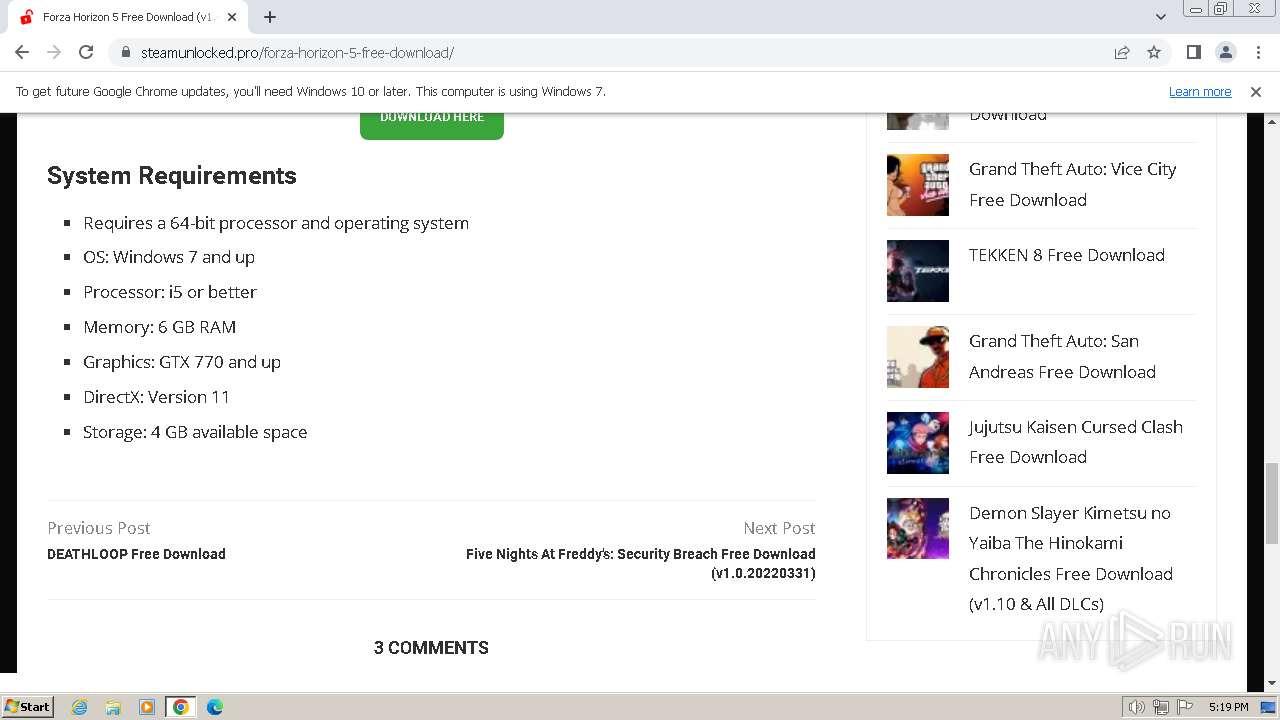Open the Chrome side panel
The height and width of the screenshot is (720, 1280).
[1193, 52]
